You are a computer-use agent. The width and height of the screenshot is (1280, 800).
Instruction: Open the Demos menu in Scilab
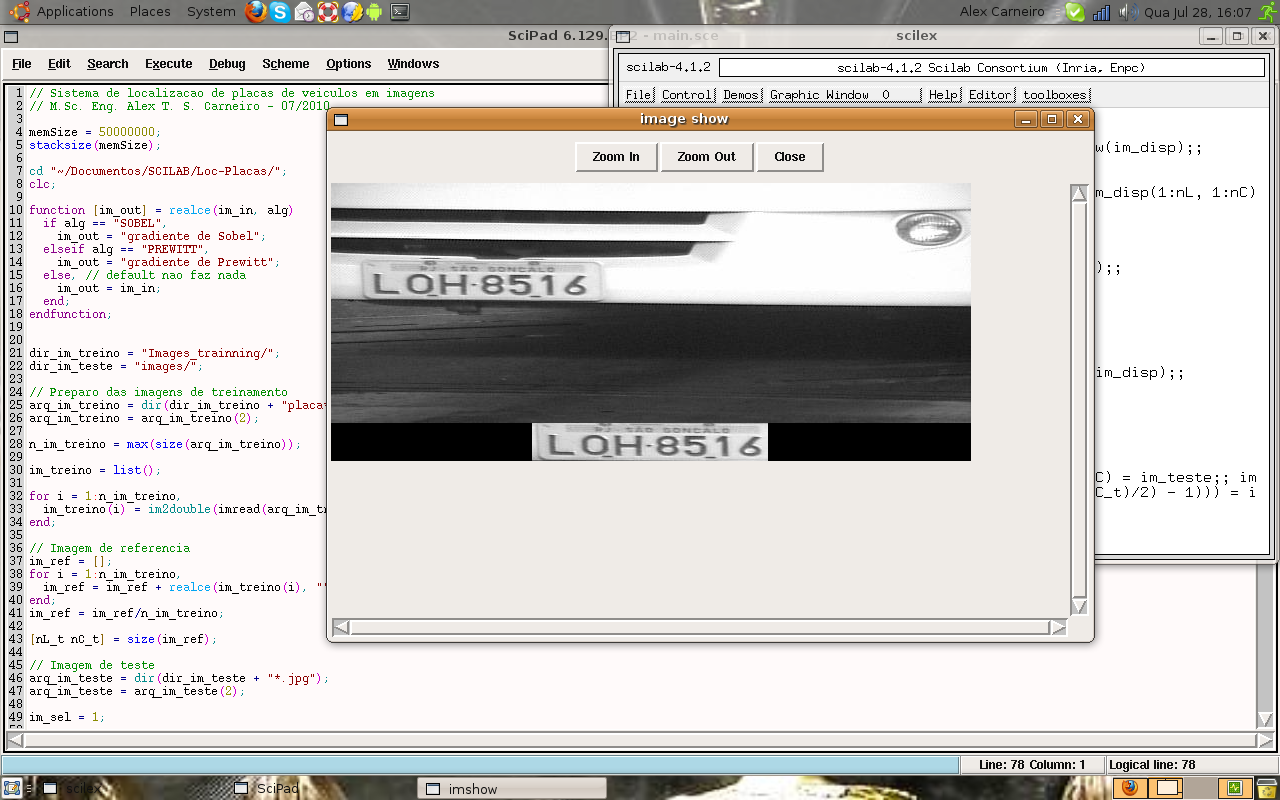coord(739,94)
